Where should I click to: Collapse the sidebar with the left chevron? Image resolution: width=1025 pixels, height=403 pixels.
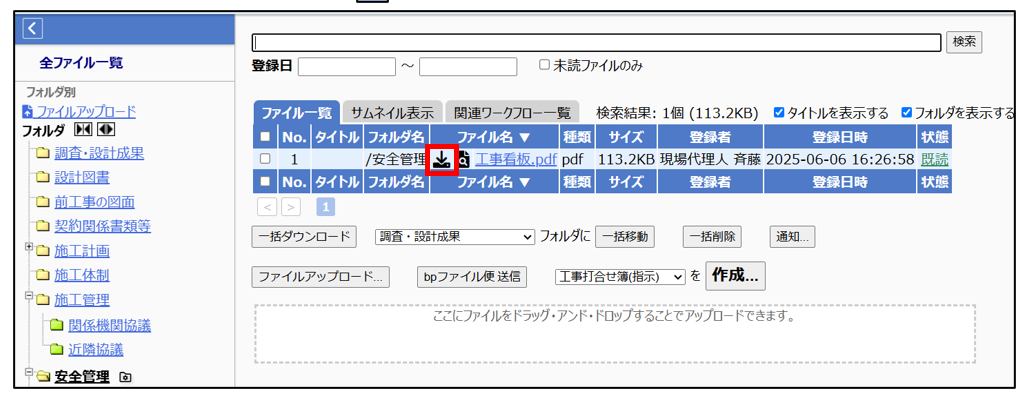[x=32, y=29]
